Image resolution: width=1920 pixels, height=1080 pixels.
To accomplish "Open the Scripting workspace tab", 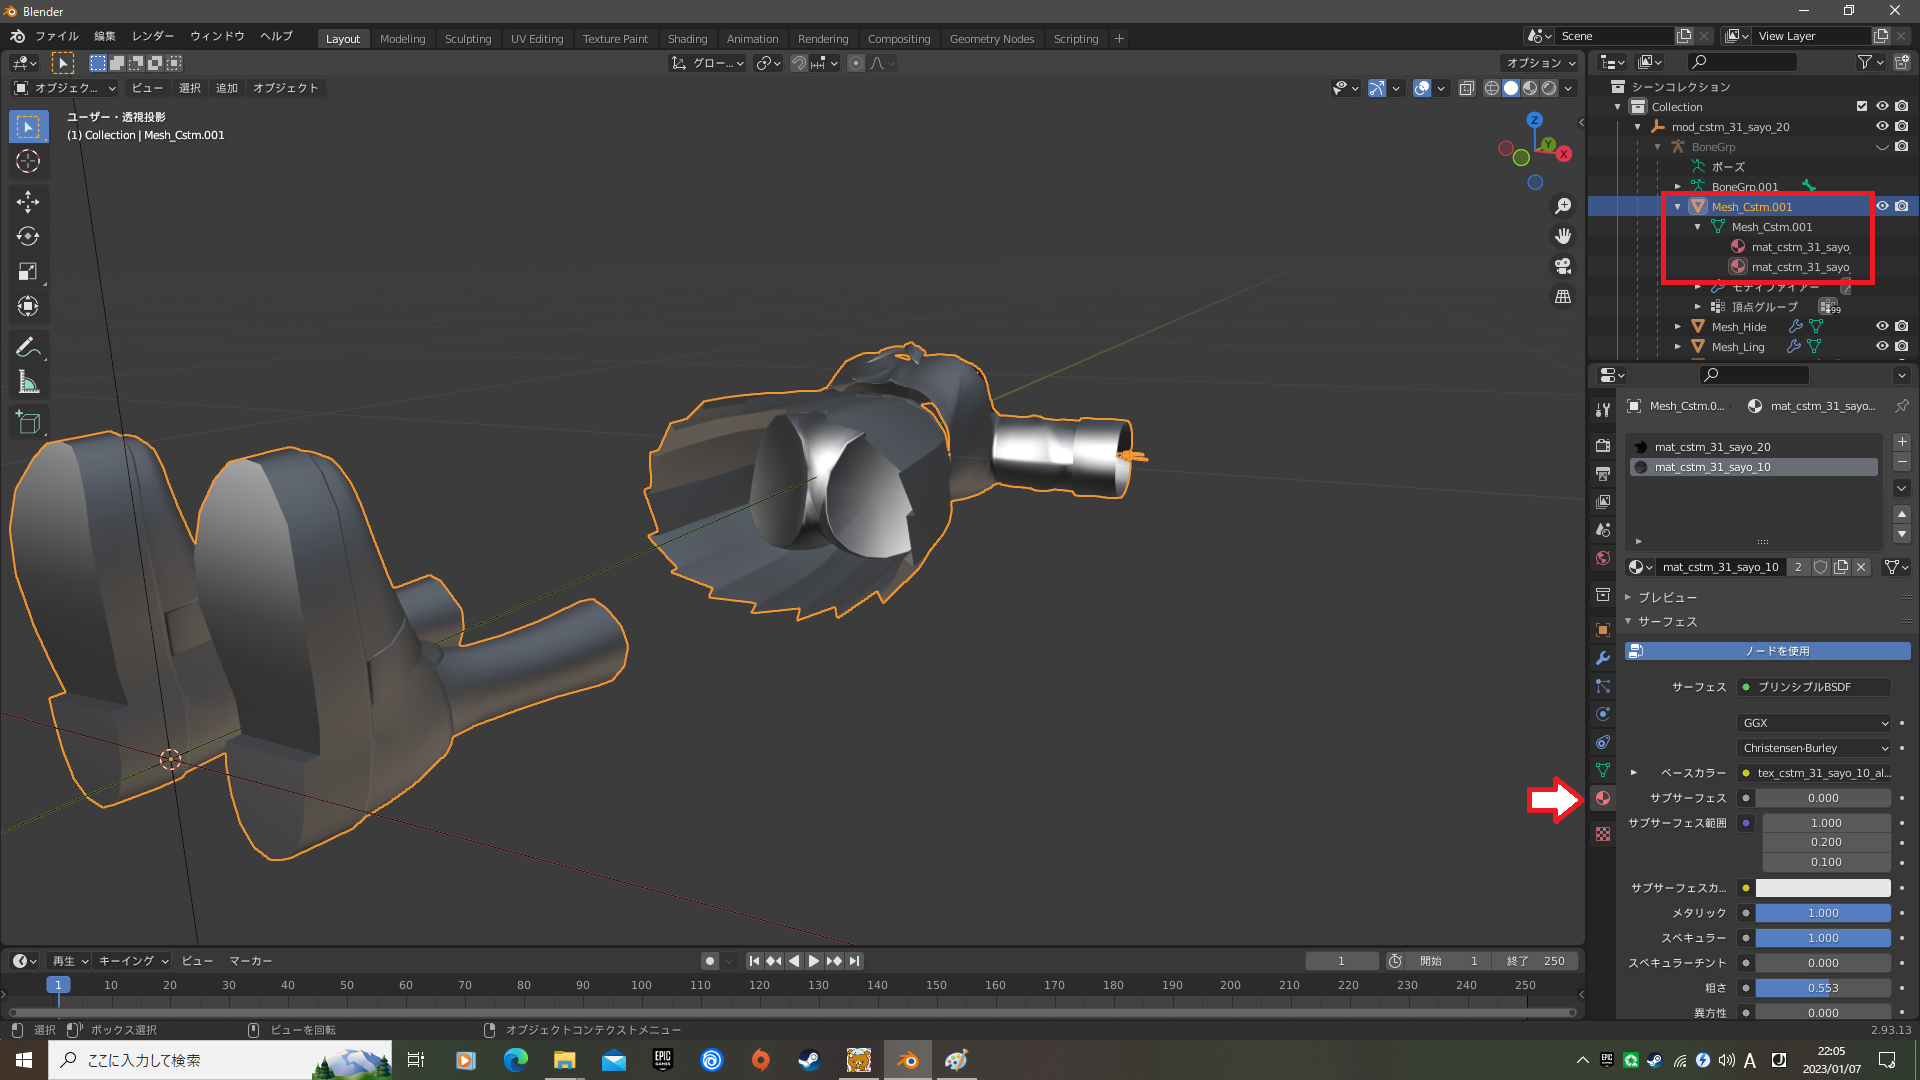I will tap(1076, 39).
